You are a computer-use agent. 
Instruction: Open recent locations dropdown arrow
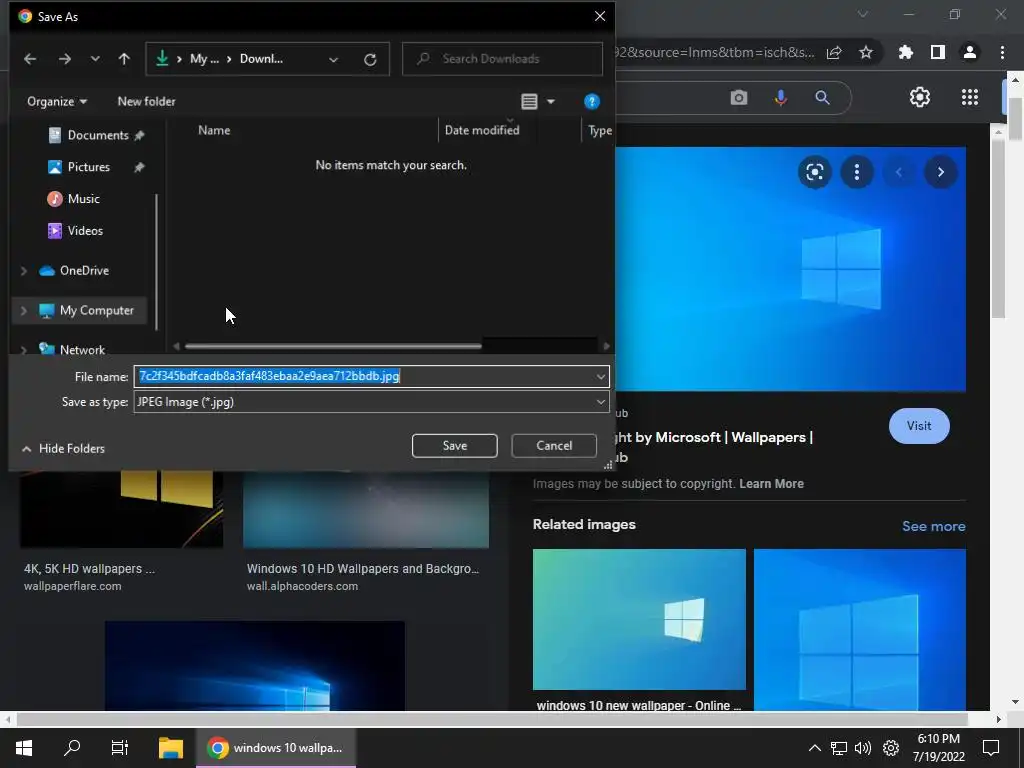[95, 59]
